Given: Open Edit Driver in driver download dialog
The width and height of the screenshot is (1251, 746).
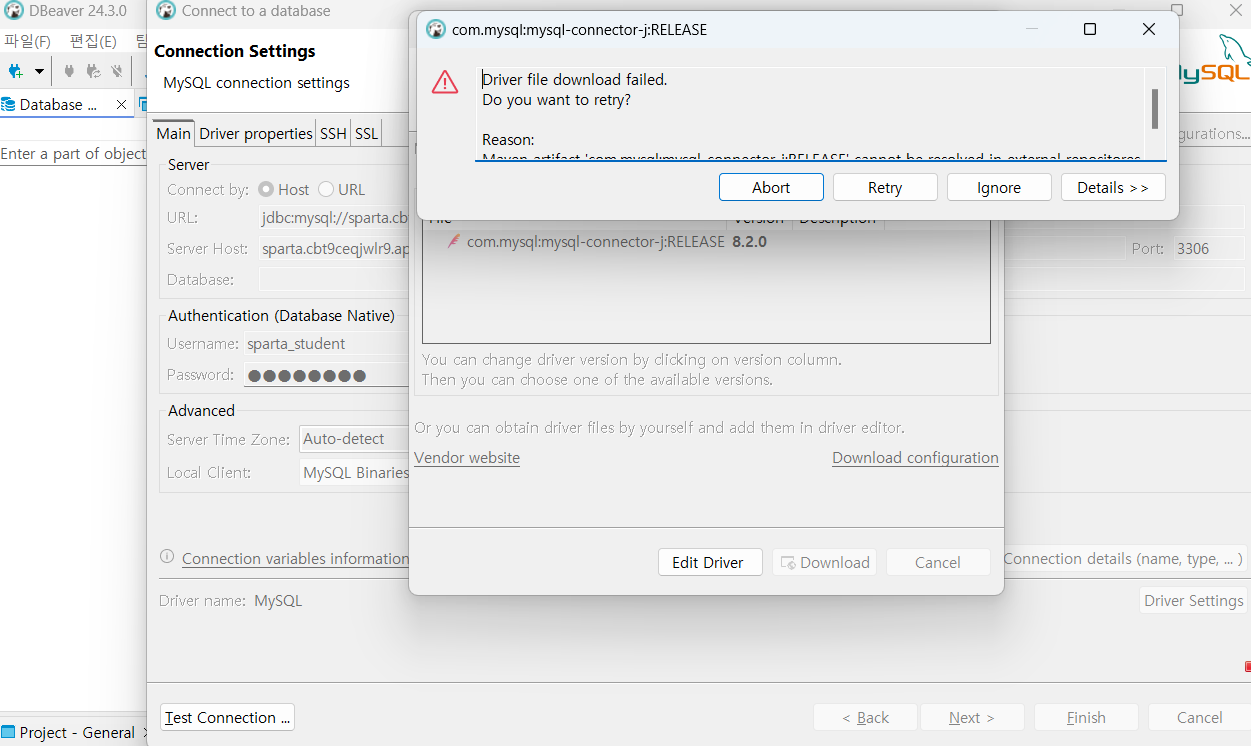Looking at the screenshot, I should tap(708, 562).
